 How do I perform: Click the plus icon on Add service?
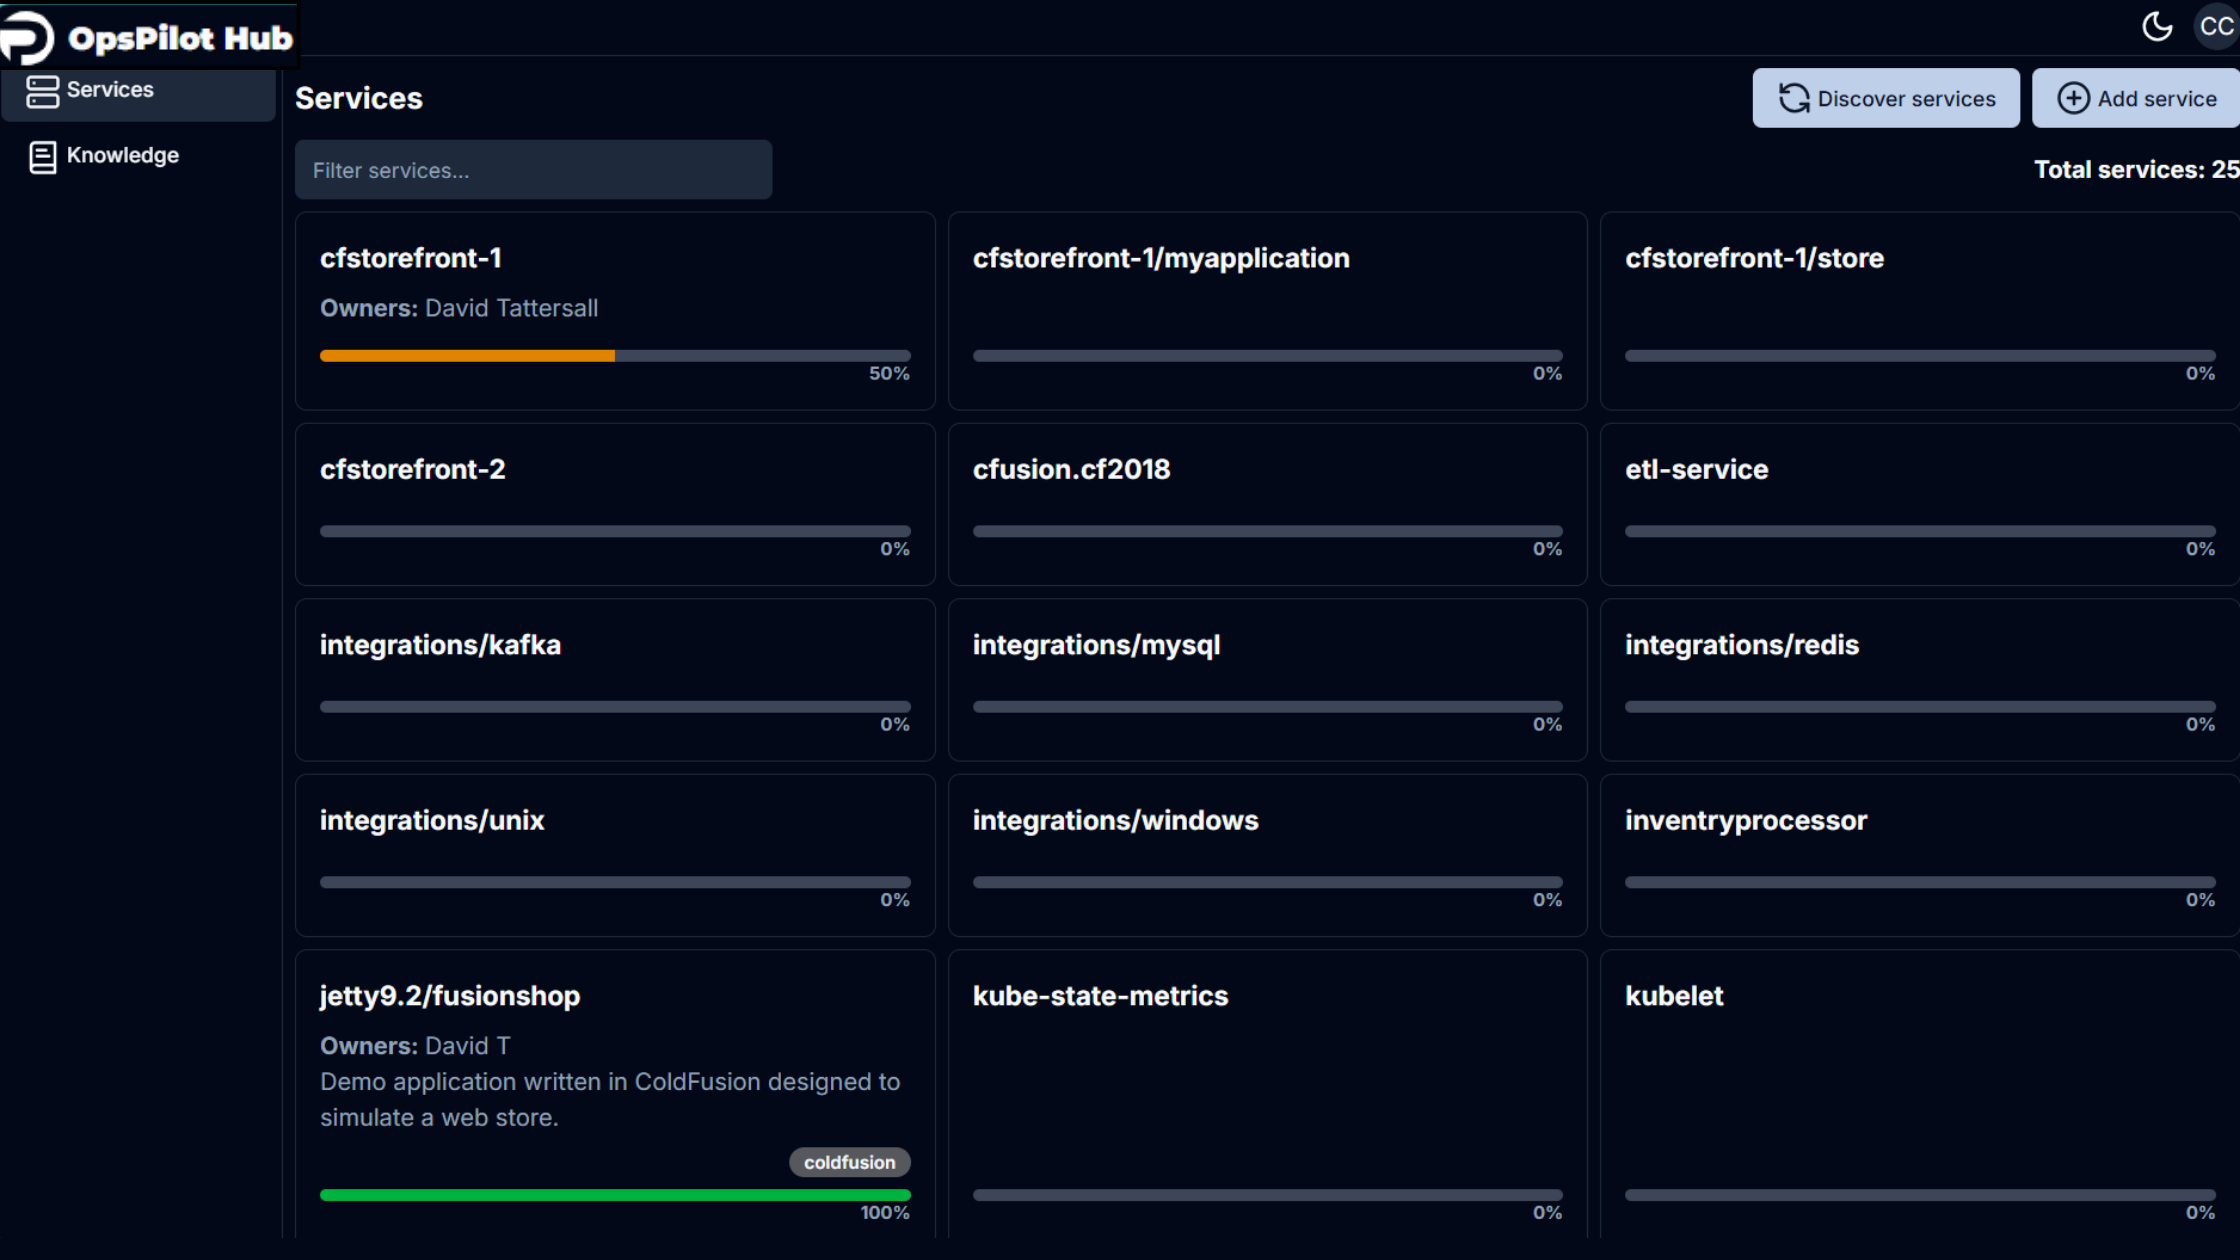[2073, 98]
